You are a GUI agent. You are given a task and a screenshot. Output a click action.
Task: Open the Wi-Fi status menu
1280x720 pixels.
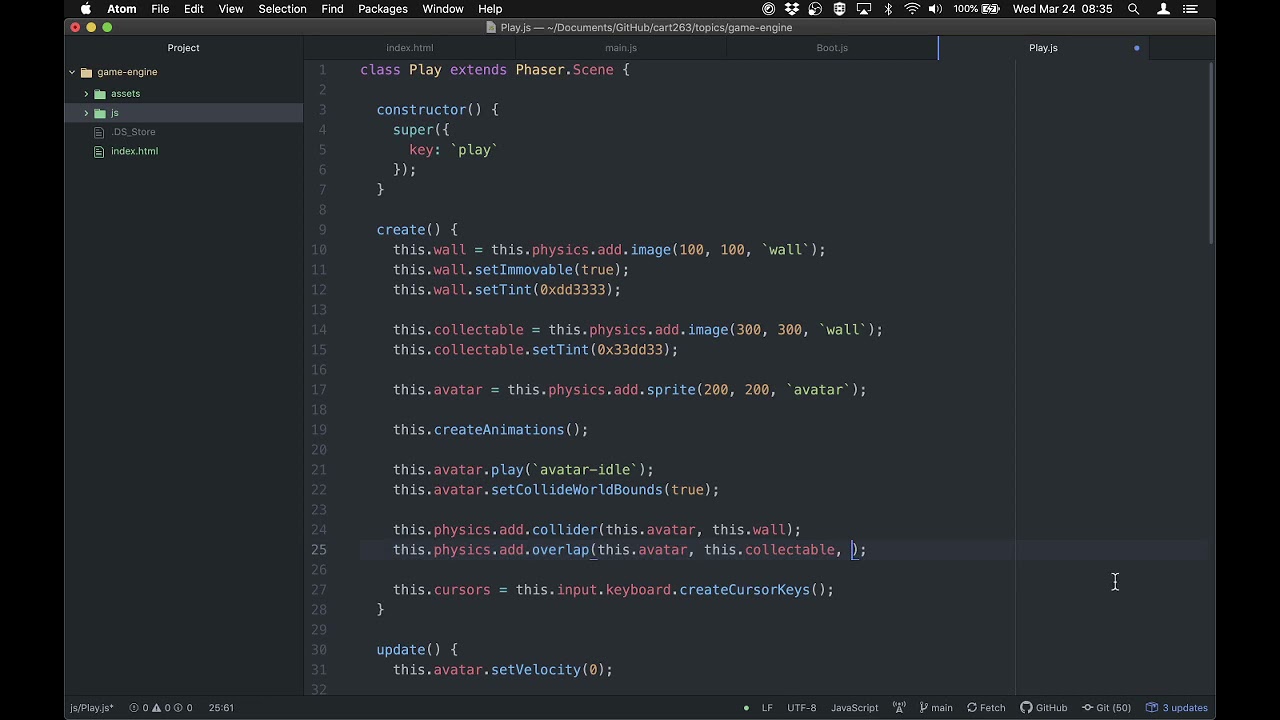point(912,9)
